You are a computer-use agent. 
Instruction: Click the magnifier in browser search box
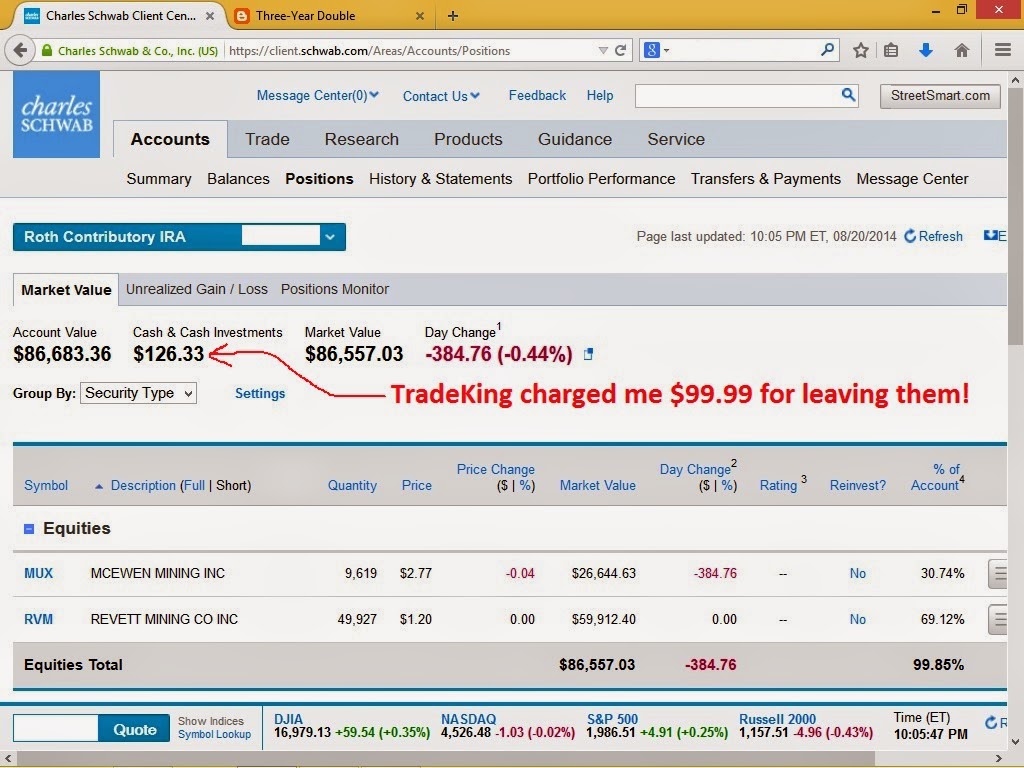pos(827,50)
